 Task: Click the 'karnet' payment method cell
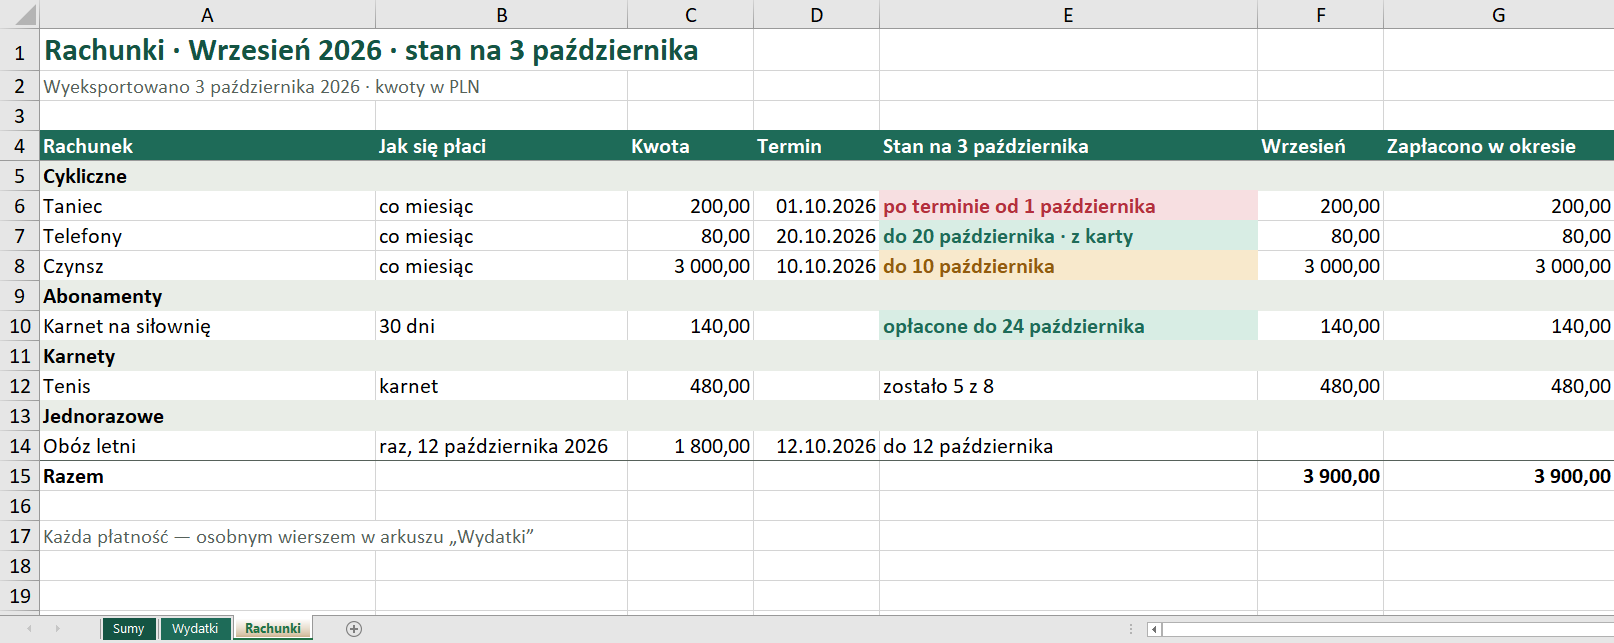(502, 386)
